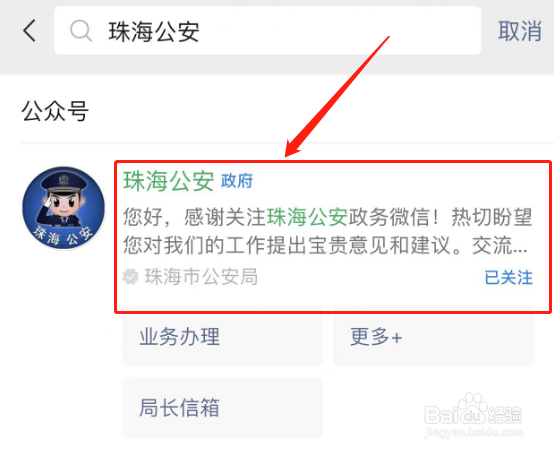554x452 pixels.
Task: Tap the magnifier search icon
Action: pos(81,31)
